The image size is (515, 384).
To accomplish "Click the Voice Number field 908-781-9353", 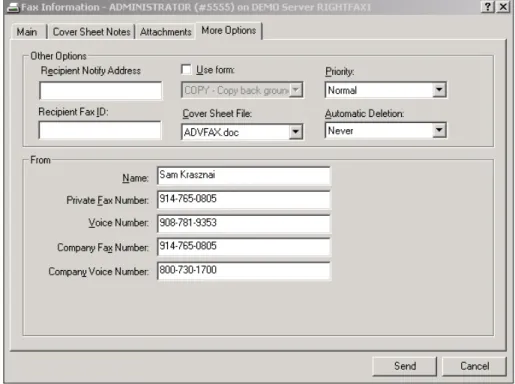I will [x=244, y=223].
